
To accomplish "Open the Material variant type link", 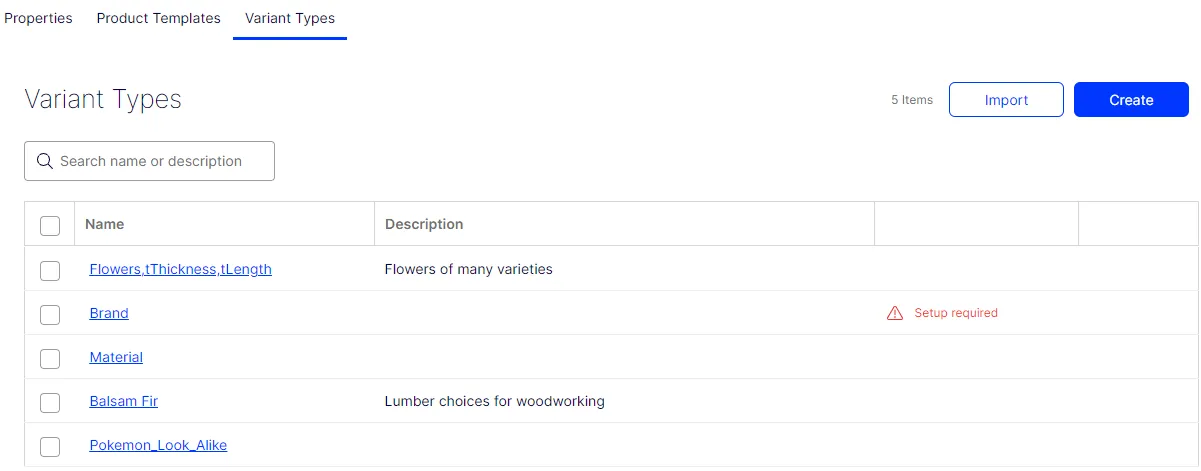I will click(116, 357).
